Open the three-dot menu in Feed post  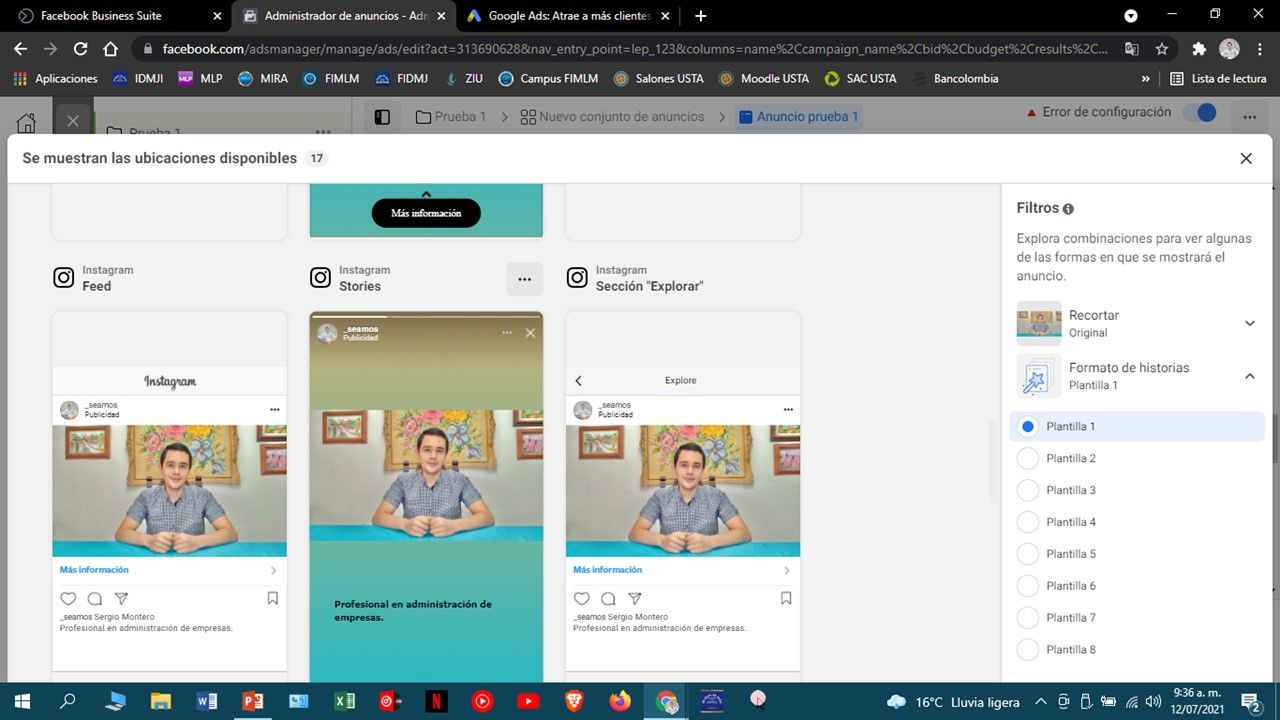tap(275, 410)
